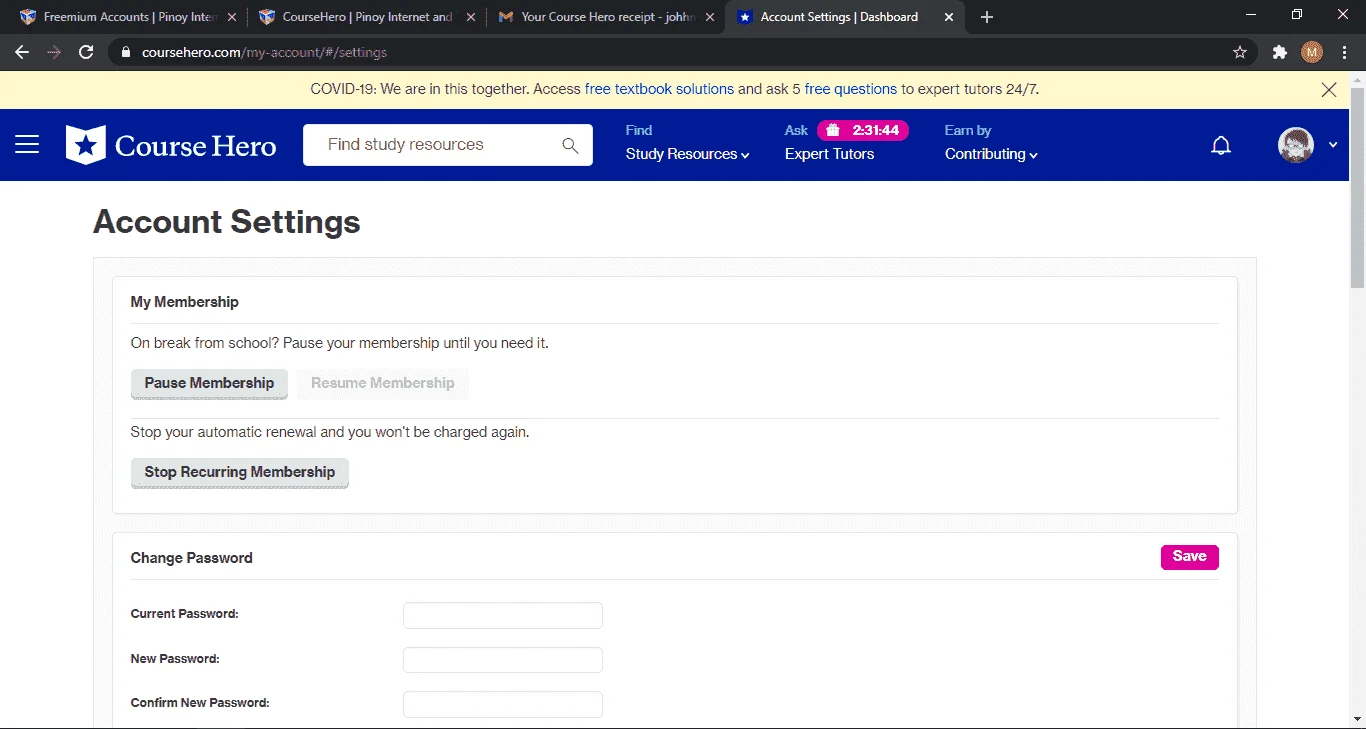This screenshot has height=729, width=1366.
Task: Close the Course Hero receipt tab
Action: 710,17
